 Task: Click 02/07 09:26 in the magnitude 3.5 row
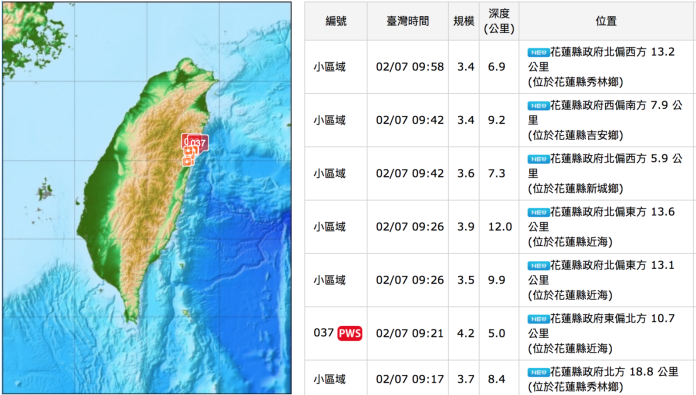(x=410, y=280)
